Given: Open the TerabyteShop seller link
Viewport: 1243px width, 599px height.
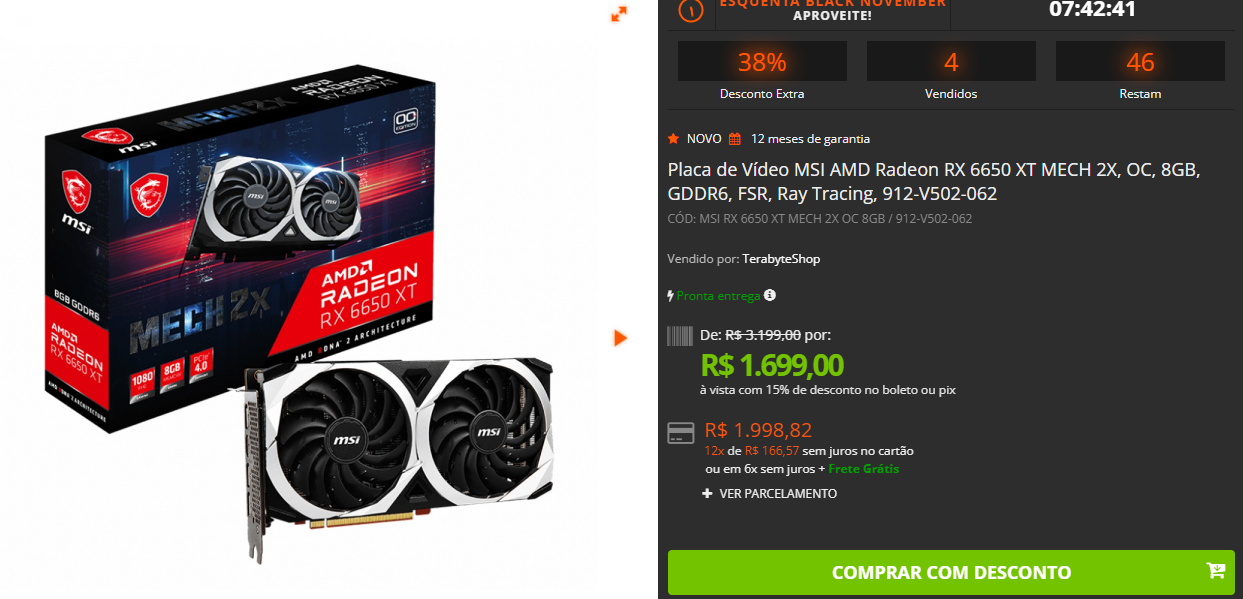Looking at the screenshot, I should coord(781,259).
